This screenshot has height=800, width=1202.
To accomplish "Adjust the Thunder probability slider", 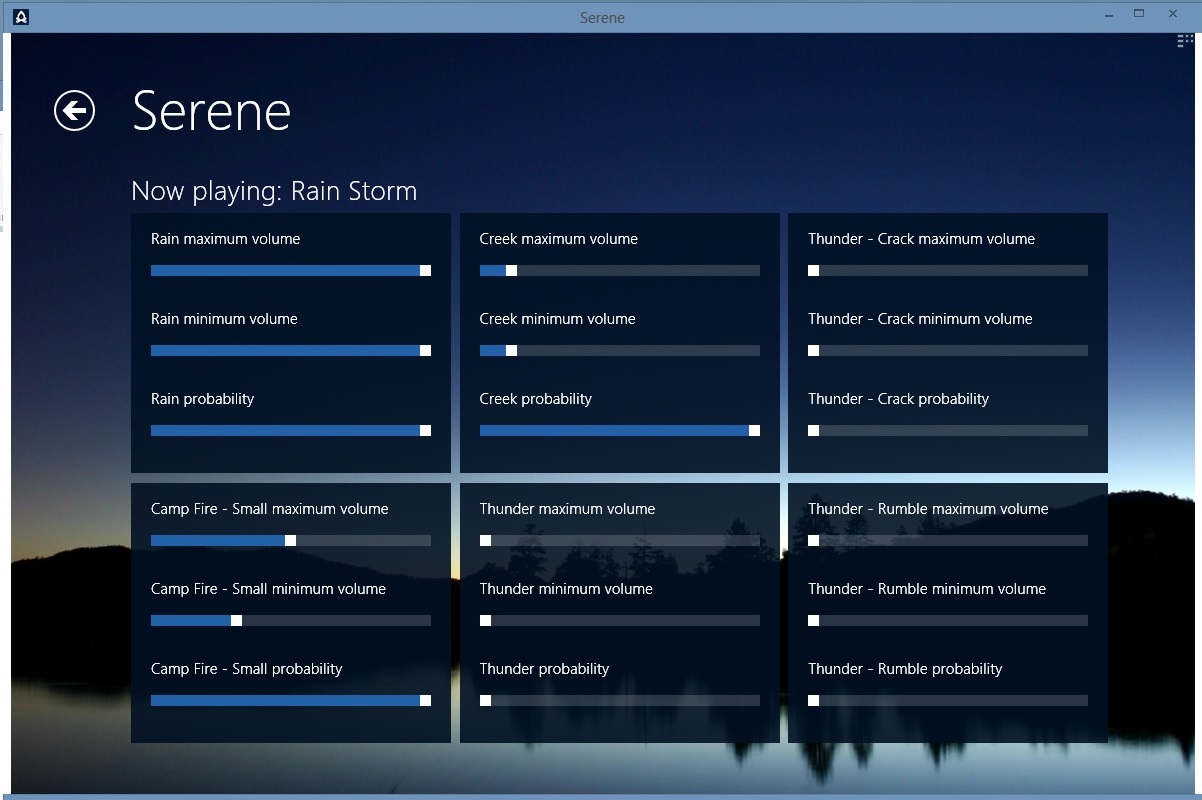I will point(485,700).
